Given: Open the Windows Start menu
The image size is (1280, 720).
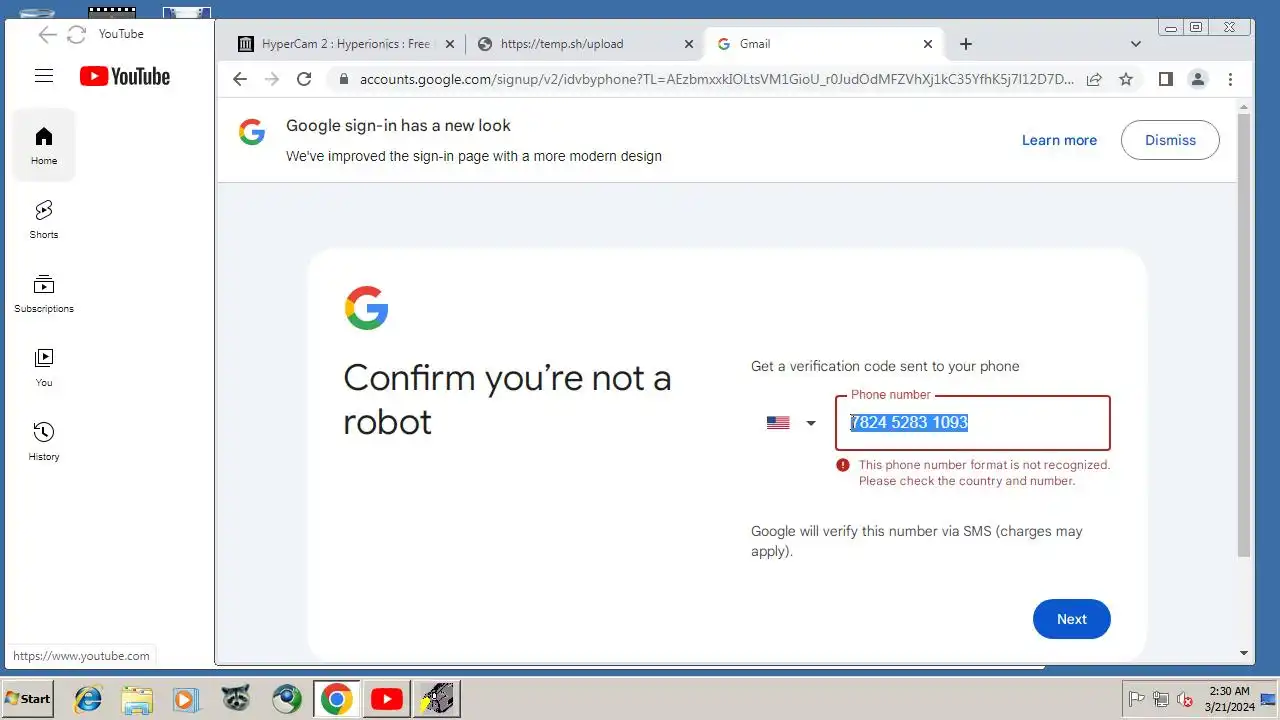Looking at the screenshot, I should pyautogui.click(x=27, y=698).
